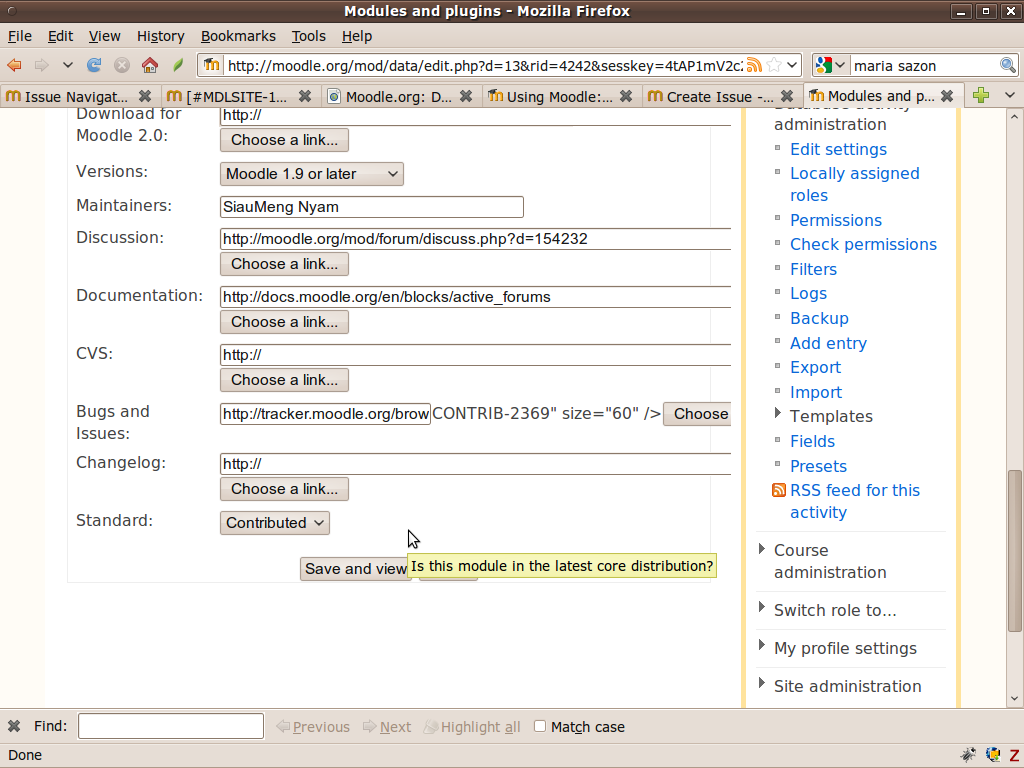Image resolution: width=1024 pixels, height=768 pixels.
Task: Click Choose a link under Changelog
Action: (x=284, y=489)
